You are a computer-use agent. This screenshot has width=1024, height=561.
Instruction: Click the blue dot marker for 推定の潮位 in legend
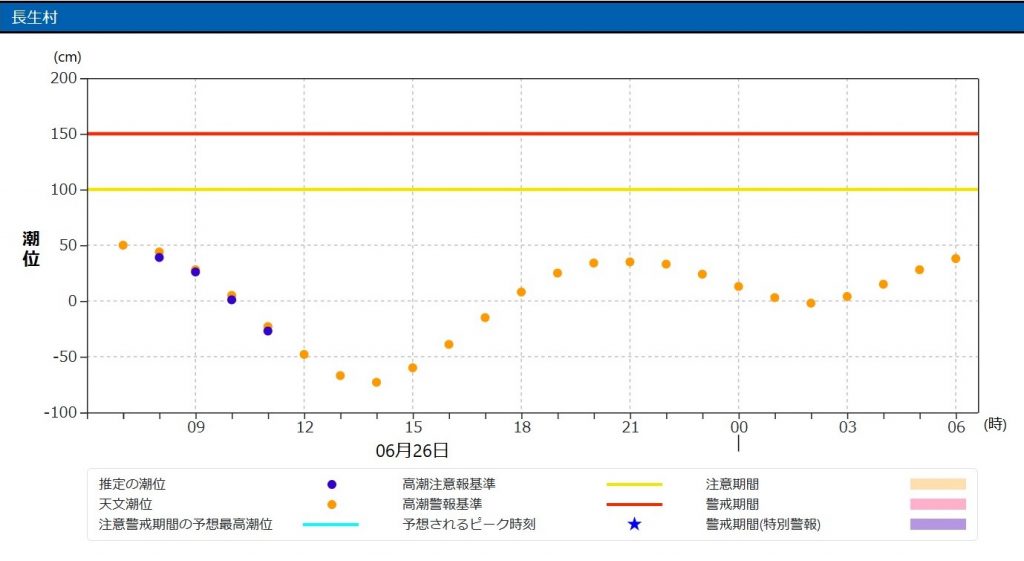click(x=332, y=485)
